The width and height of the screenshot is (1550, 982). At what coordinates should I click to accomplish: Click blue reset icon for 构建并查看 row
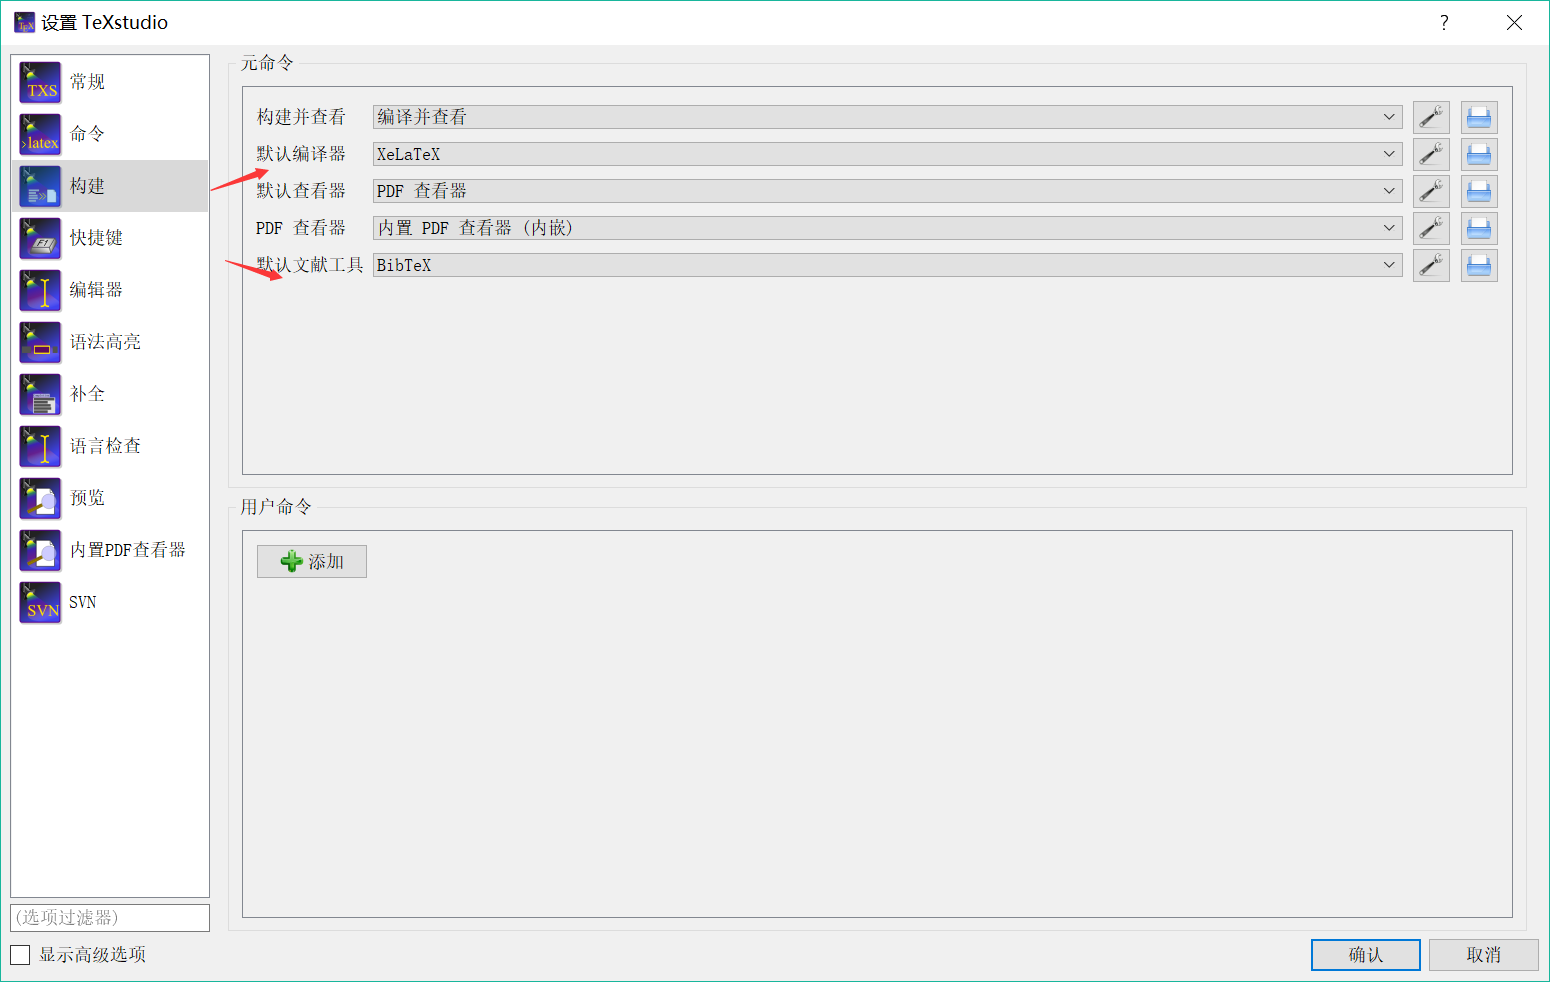[x=1479, y=117]
